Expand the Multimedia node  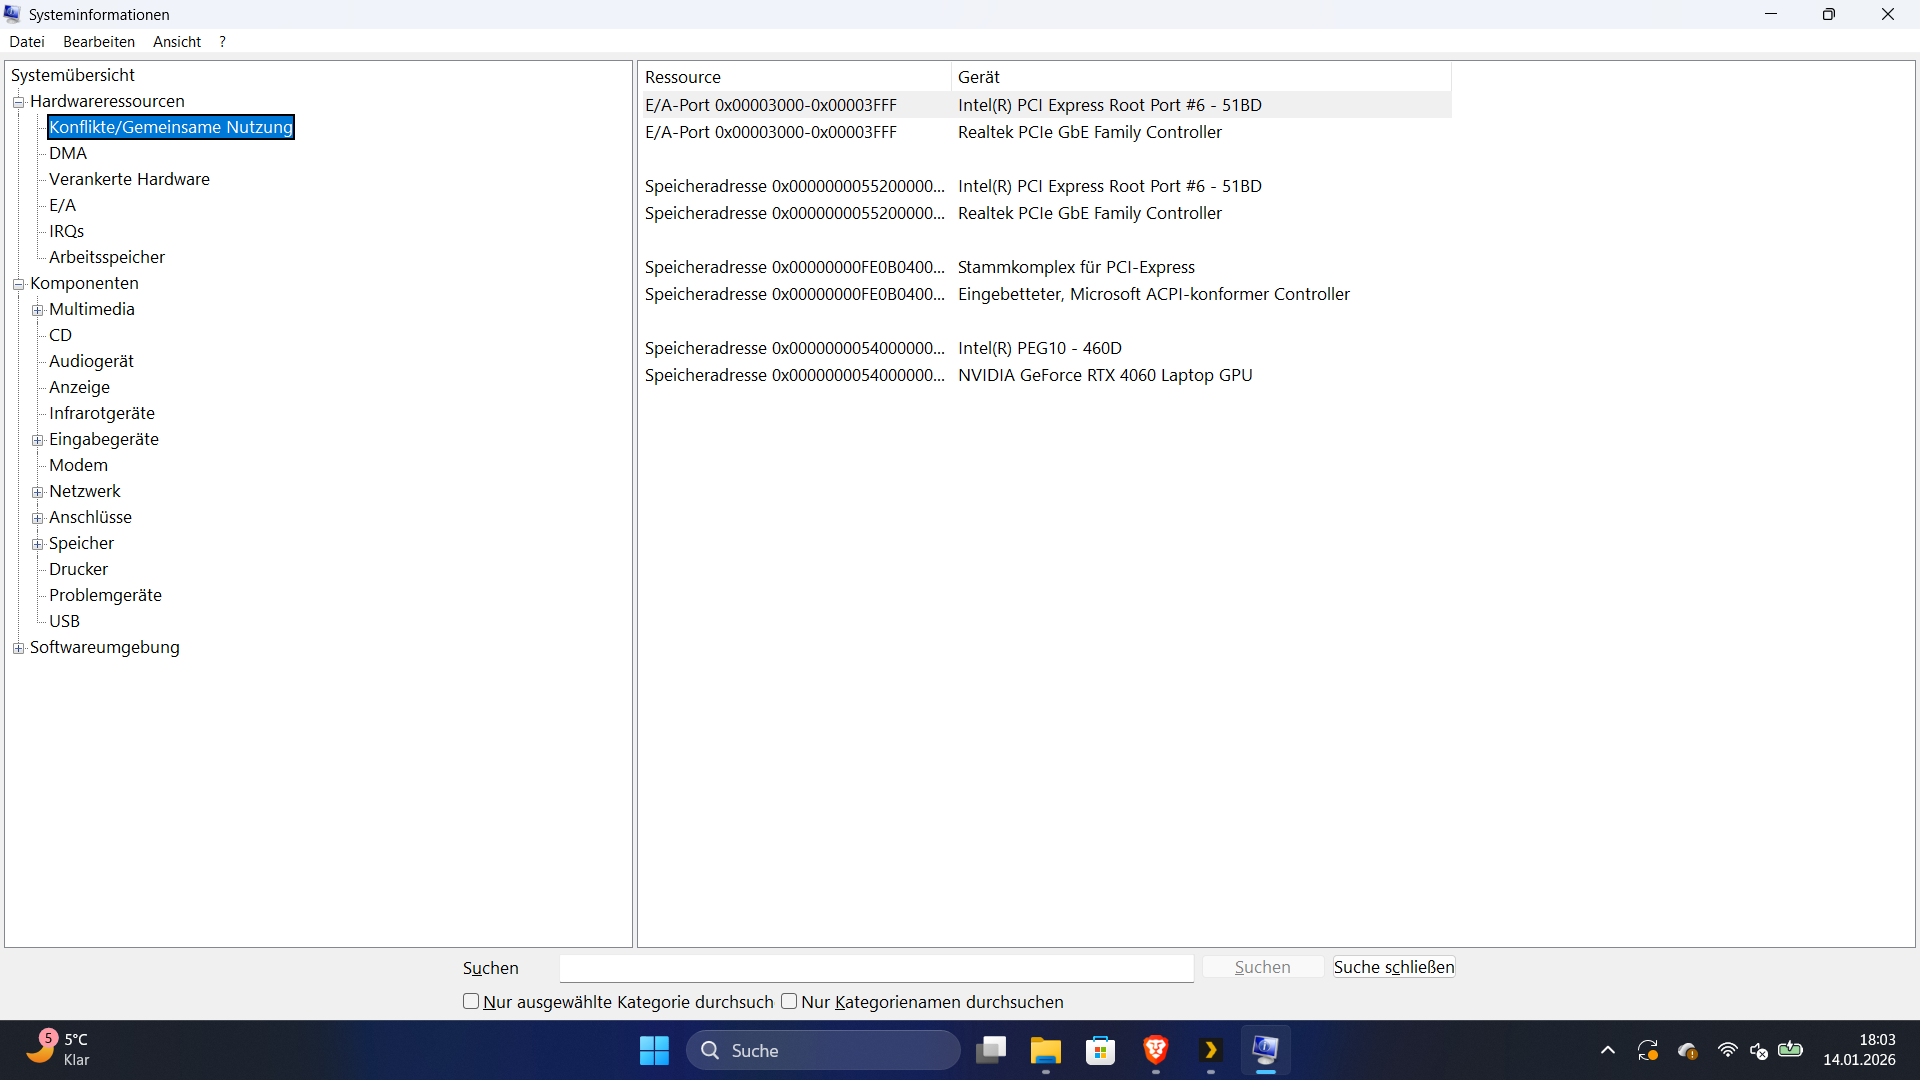pyautogui.click(x=38, y=310)
